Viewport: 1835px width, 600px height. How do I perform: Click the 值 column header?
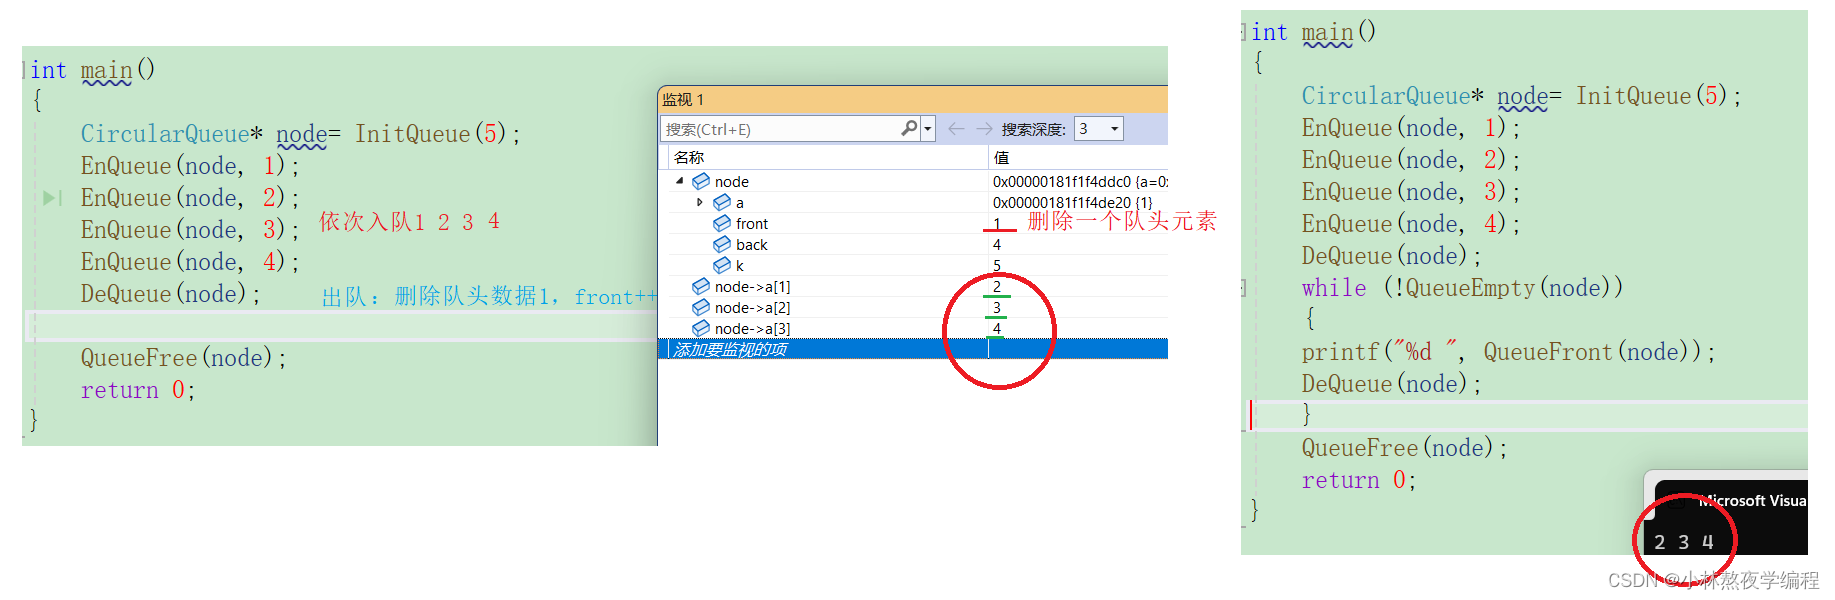pyautogui.click(x=1001, y=157)
